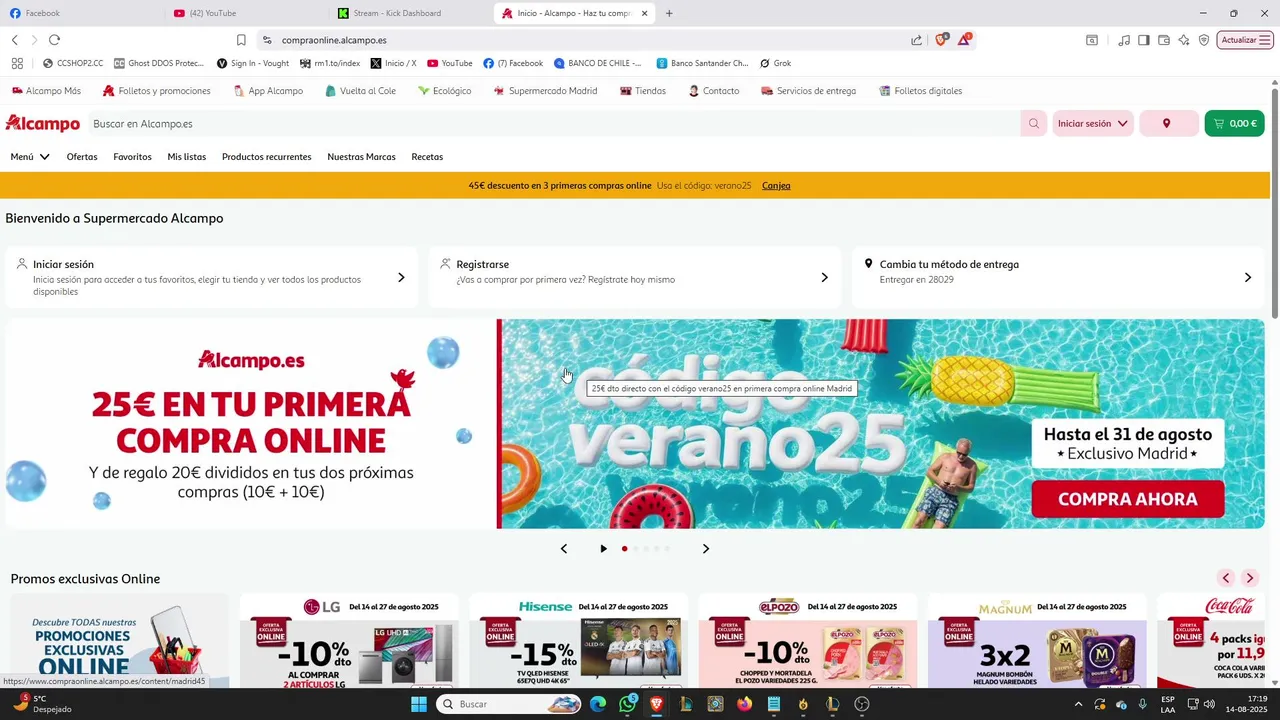The image size is (1280, 720).
Task: Open Servicios de entrega link
Action: [x=808, y=91]
